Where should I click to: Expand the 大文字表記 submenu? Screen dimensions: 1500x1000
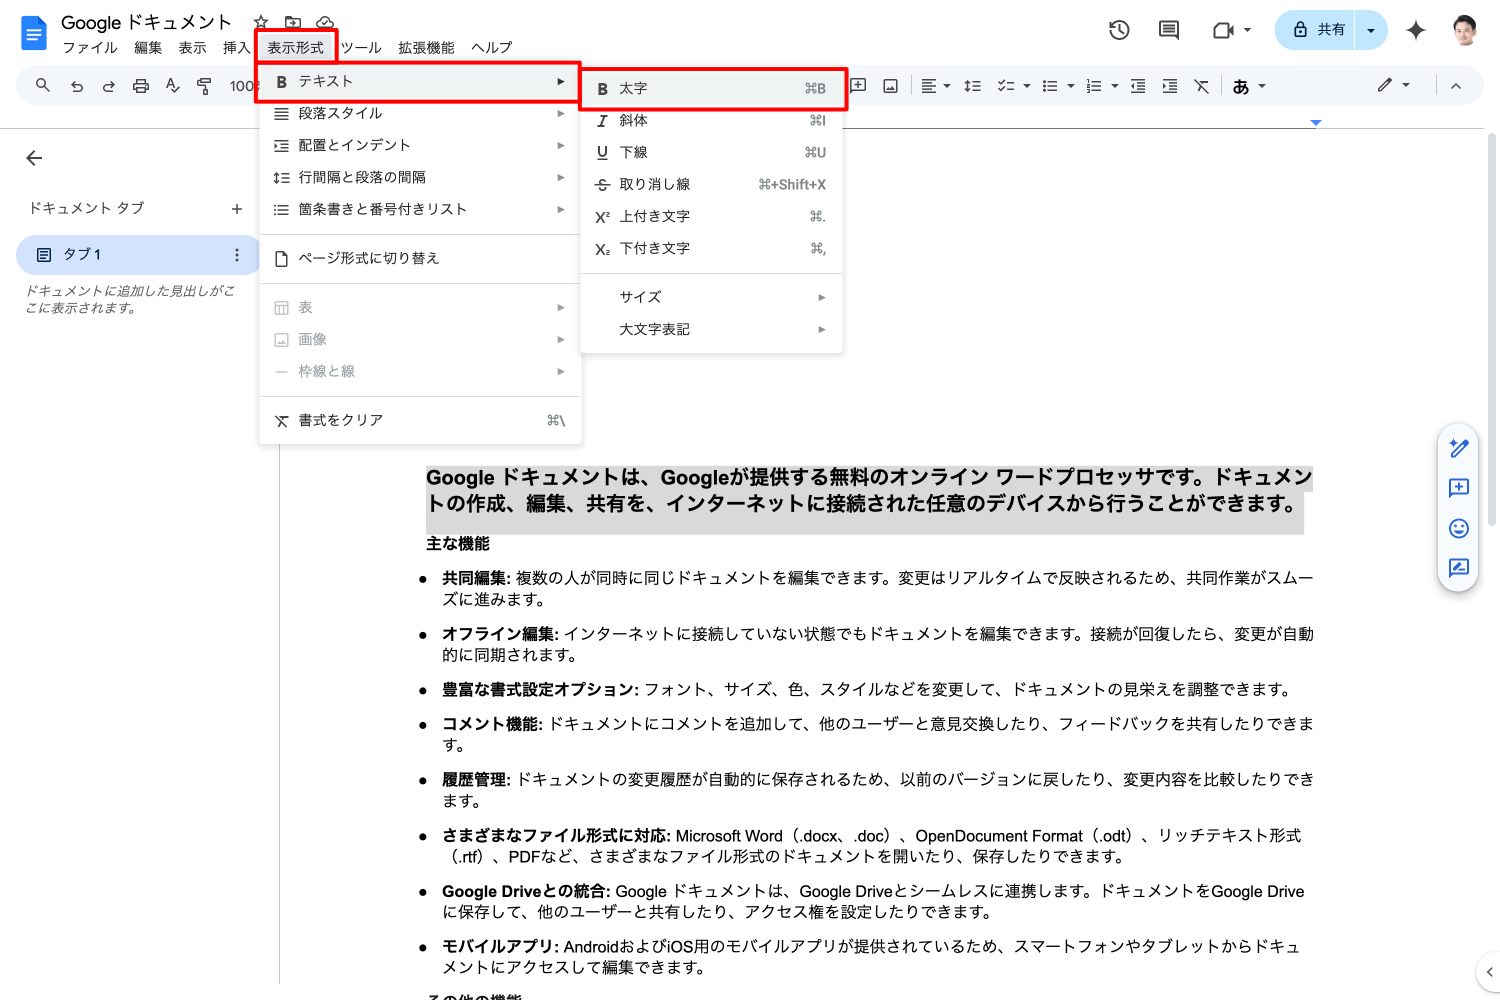[711, 329]
